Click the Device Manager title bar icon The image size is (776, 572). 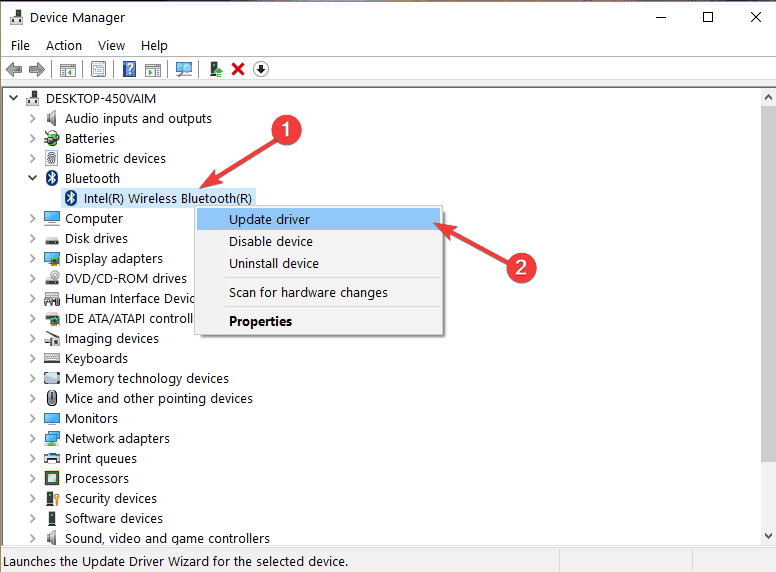click(x=16, y=17)
